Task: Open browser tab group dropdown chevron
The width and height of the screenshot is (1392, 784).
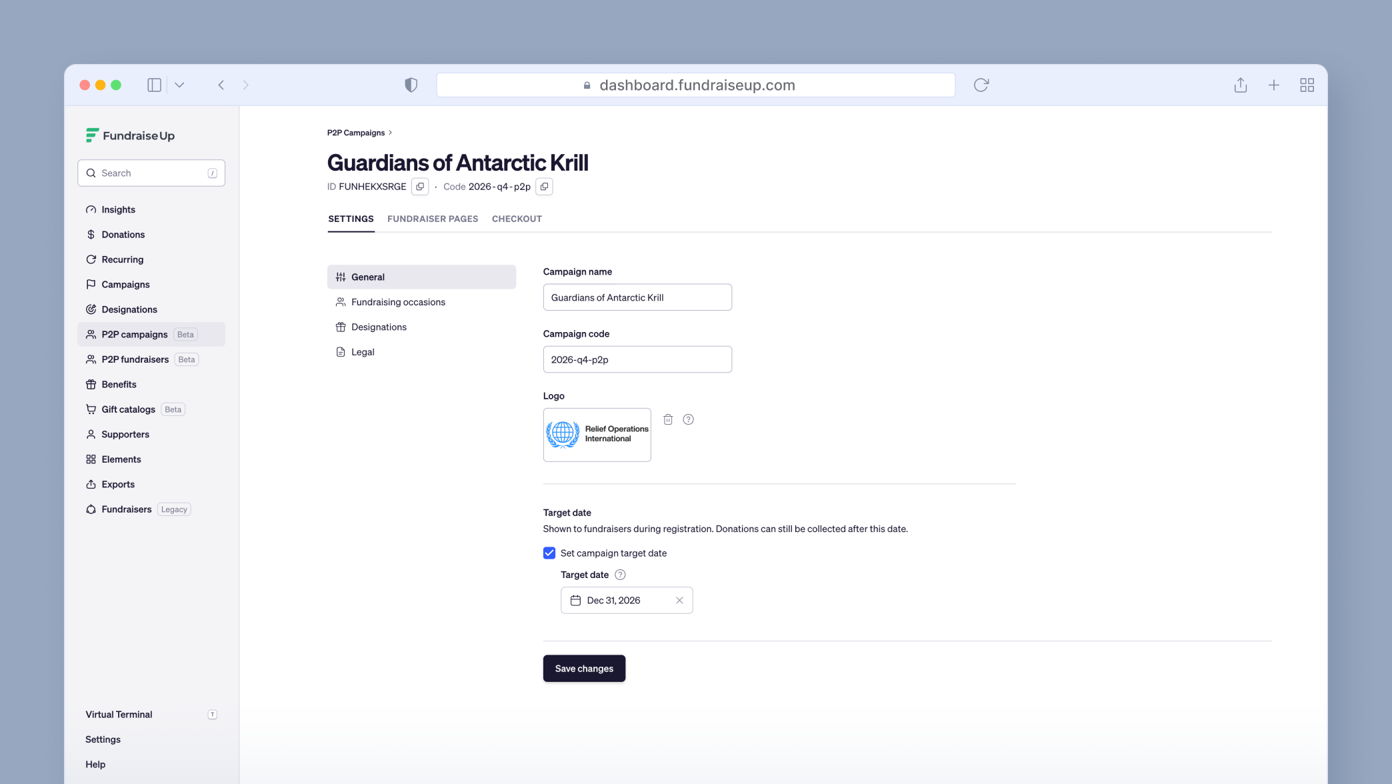Action: (x=179, y=85)
